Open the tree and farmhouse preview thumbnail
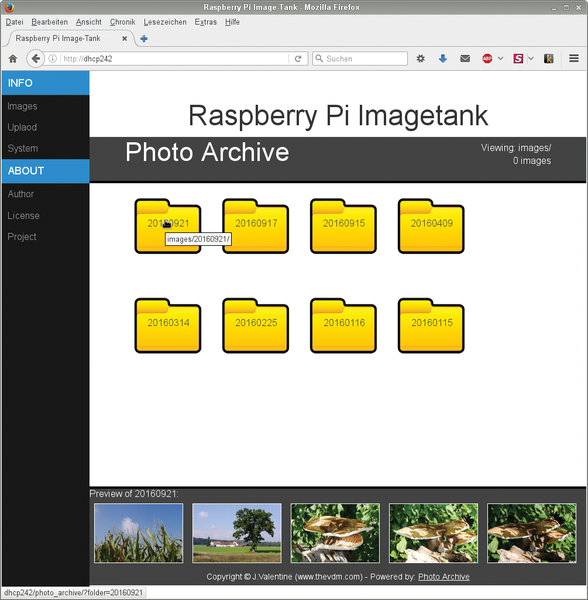The width and height of the screenshot is (588, 600). pyautogui.click(x=237, y=533)
